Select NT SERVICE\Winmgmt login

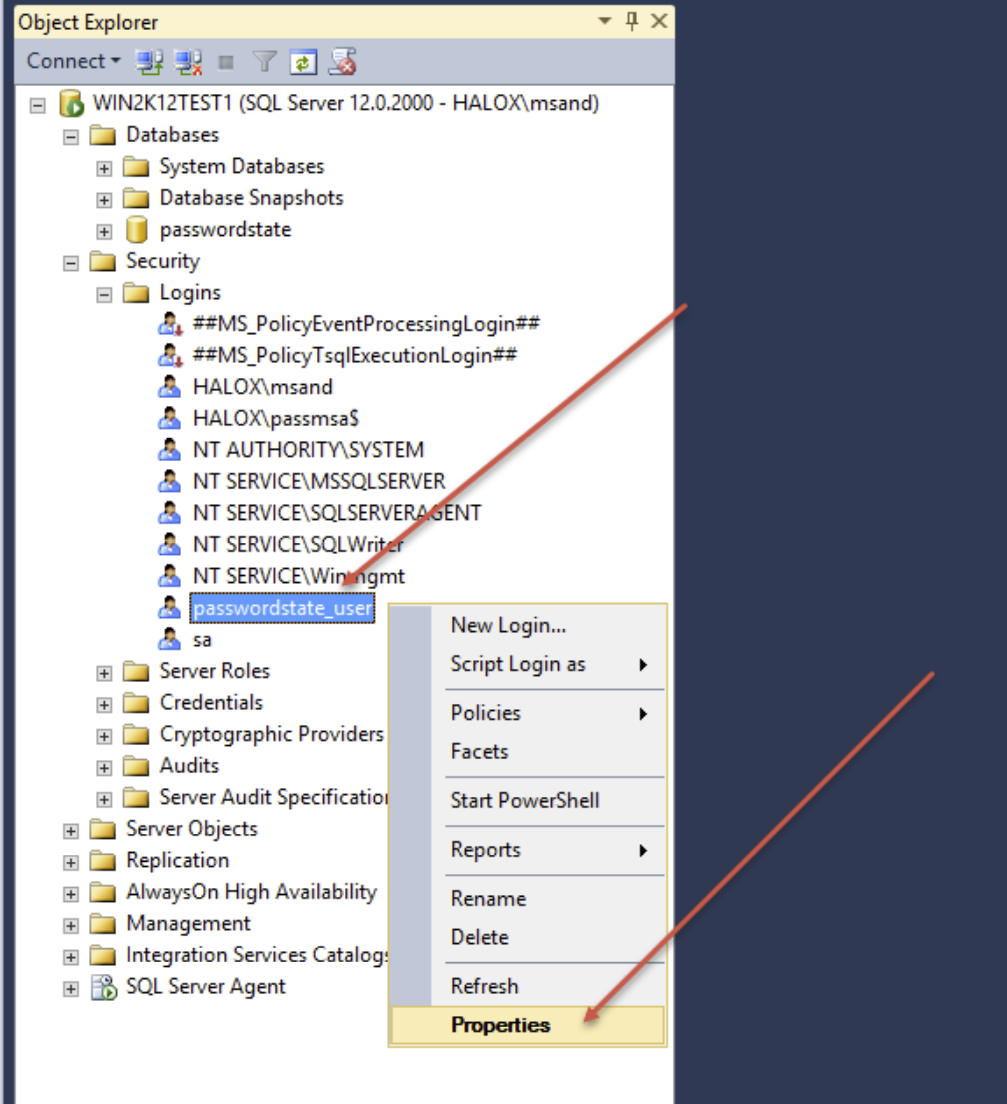(x=299, y=576)
